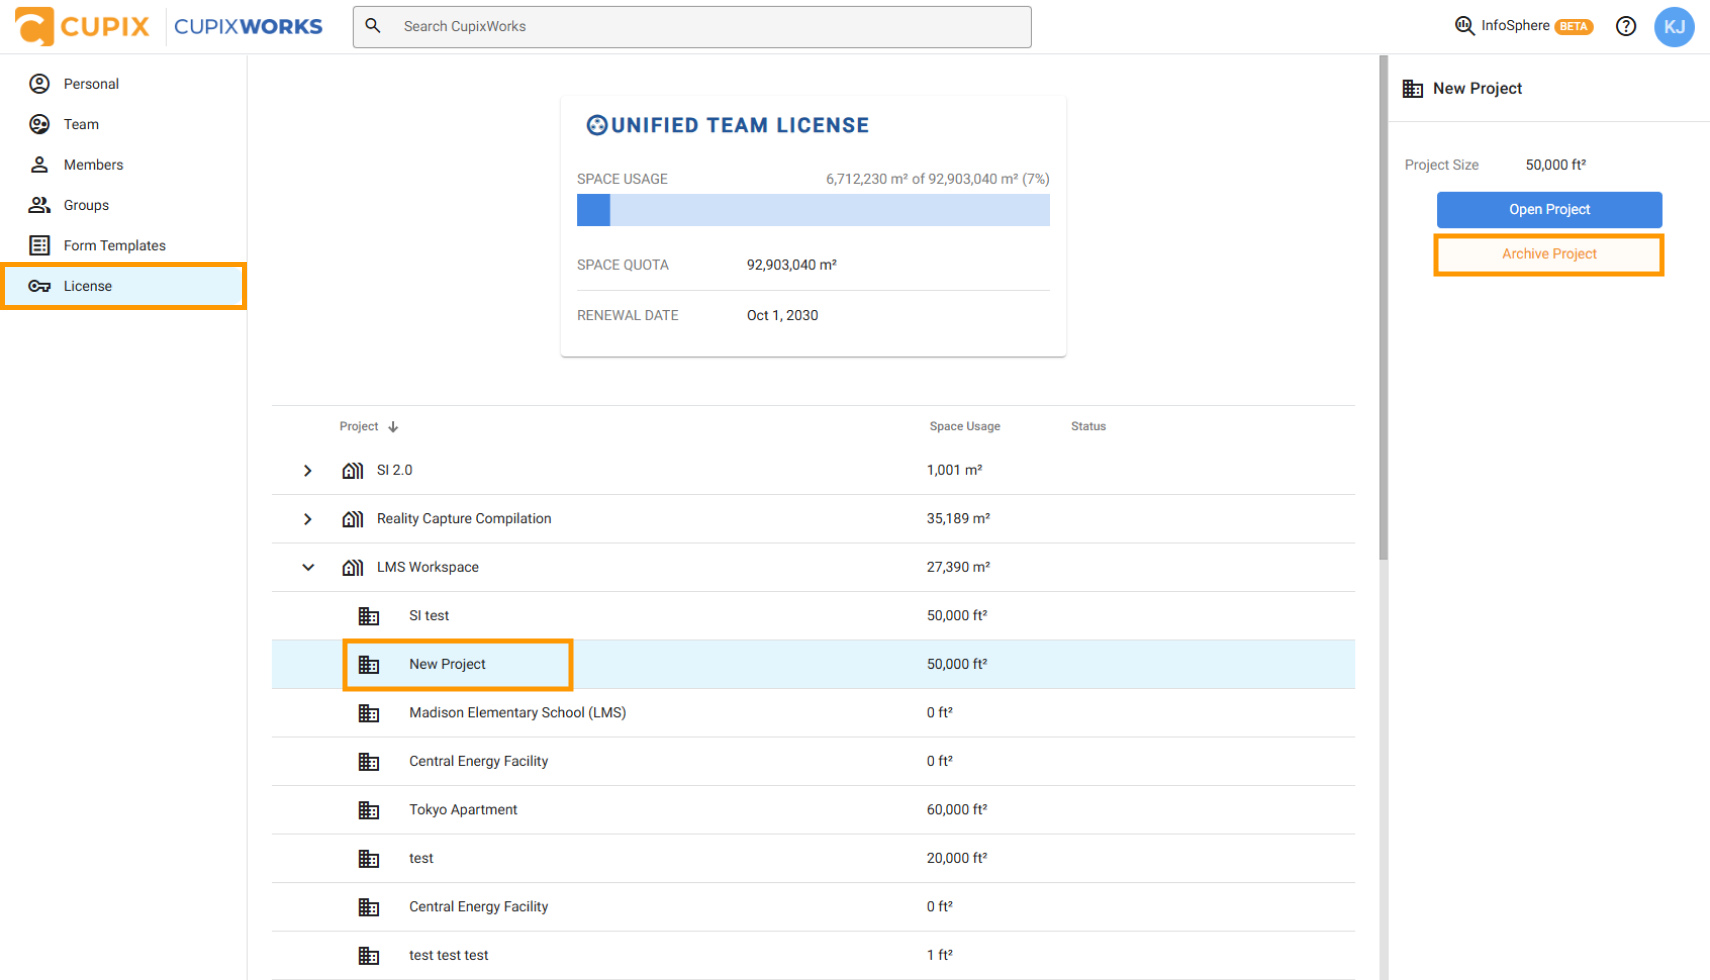Click the "60,000 ft²" usage value

[957, 810]
